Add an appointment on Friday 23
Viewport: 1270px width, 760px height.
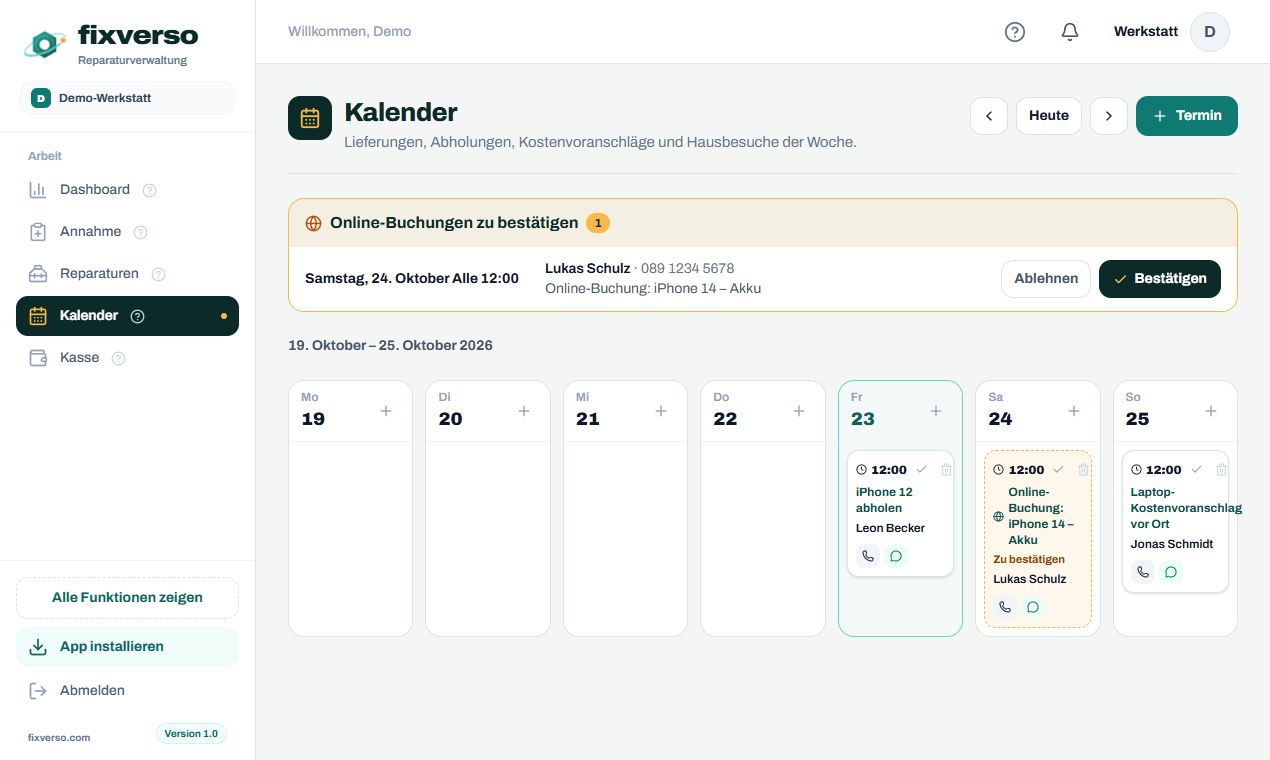point(936,411)
